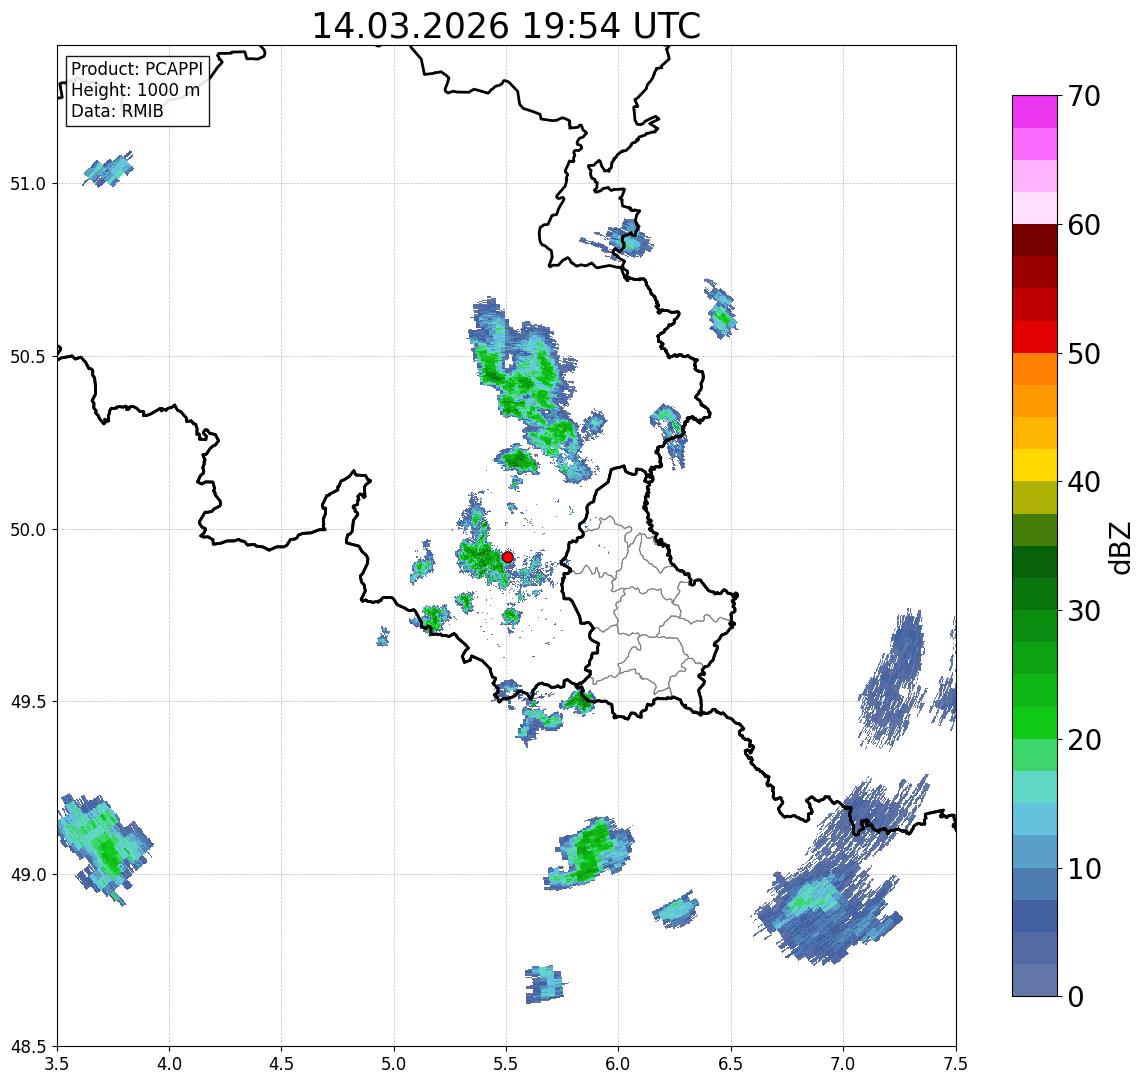Click the orange colorbar segment below 50

point(1035,369)
